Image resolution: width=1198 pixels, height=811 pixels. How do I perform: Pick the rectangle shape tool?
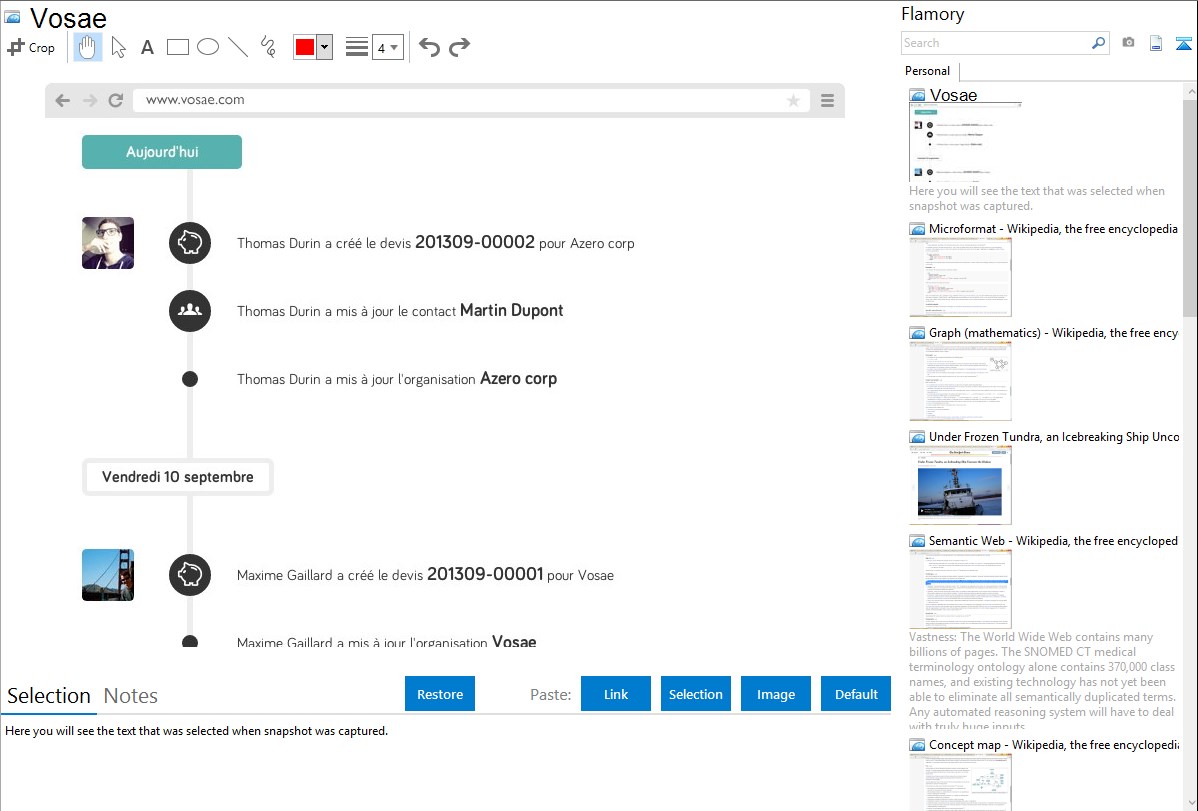point(178,47)
